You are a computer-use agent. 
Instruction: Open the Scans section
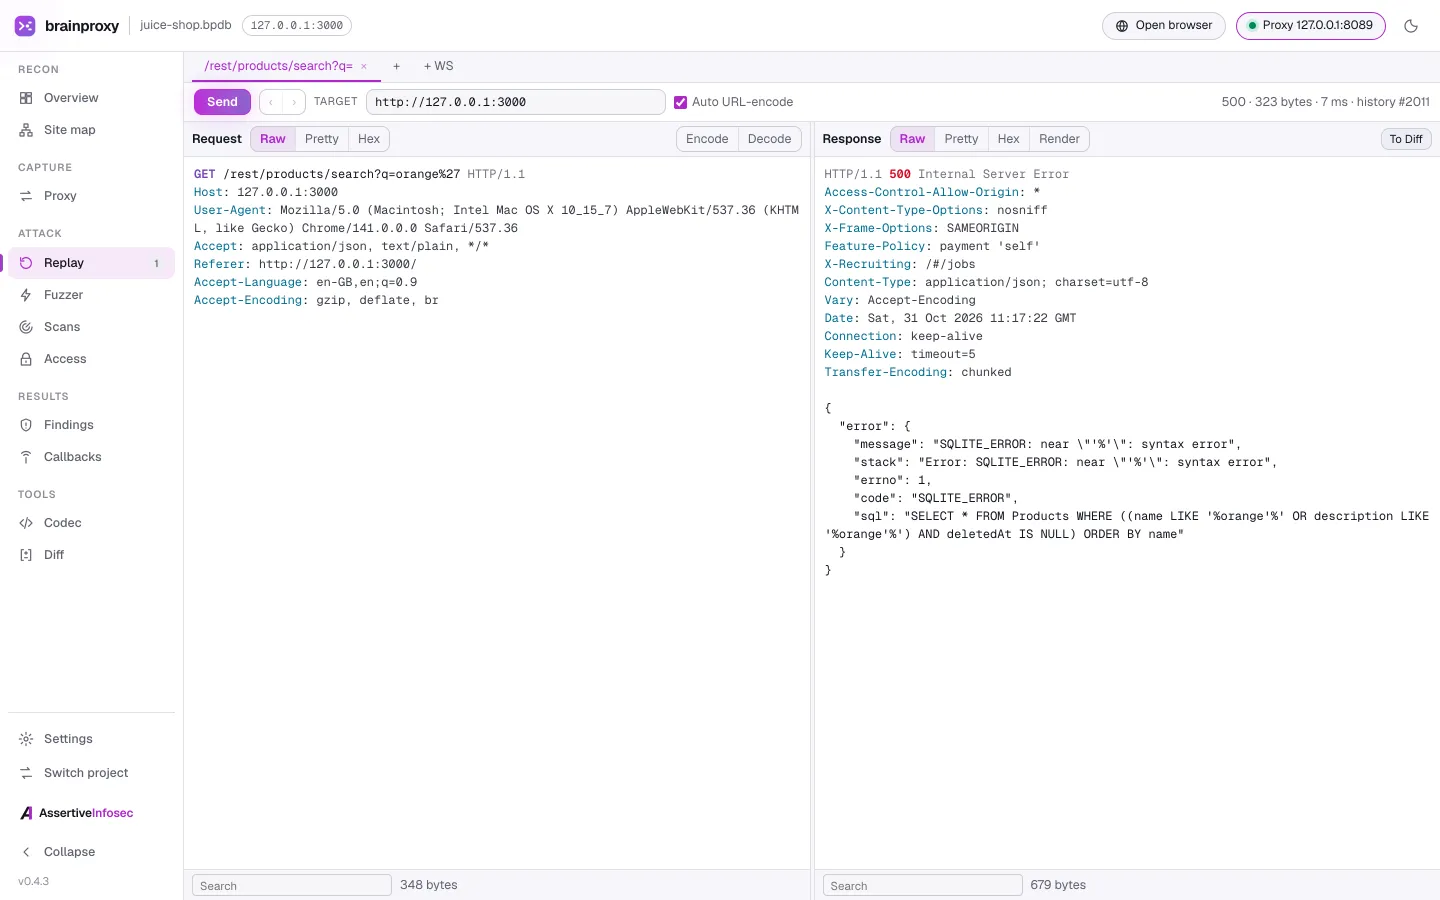click(x=91, y=327)
